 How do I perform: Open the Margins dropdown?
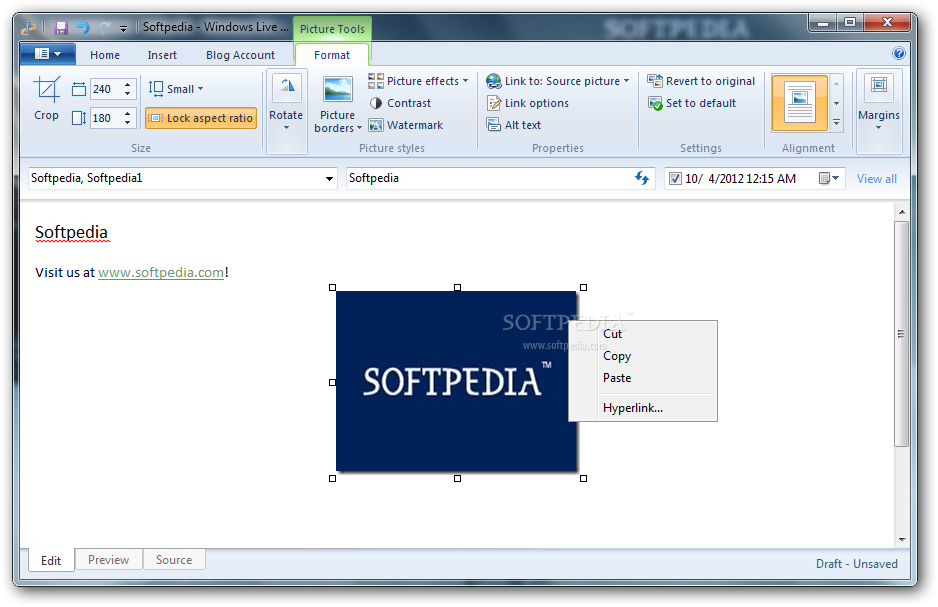pos(878,111)
